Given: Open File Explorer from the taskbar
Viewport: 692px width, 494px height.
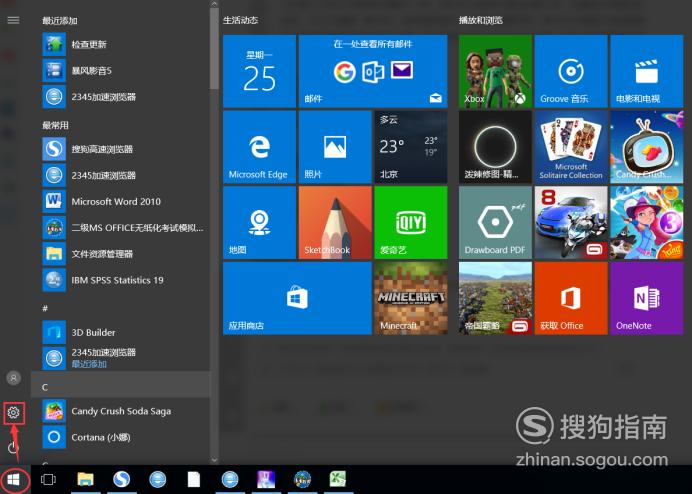Looking at the screenshot, I should 85,479.
